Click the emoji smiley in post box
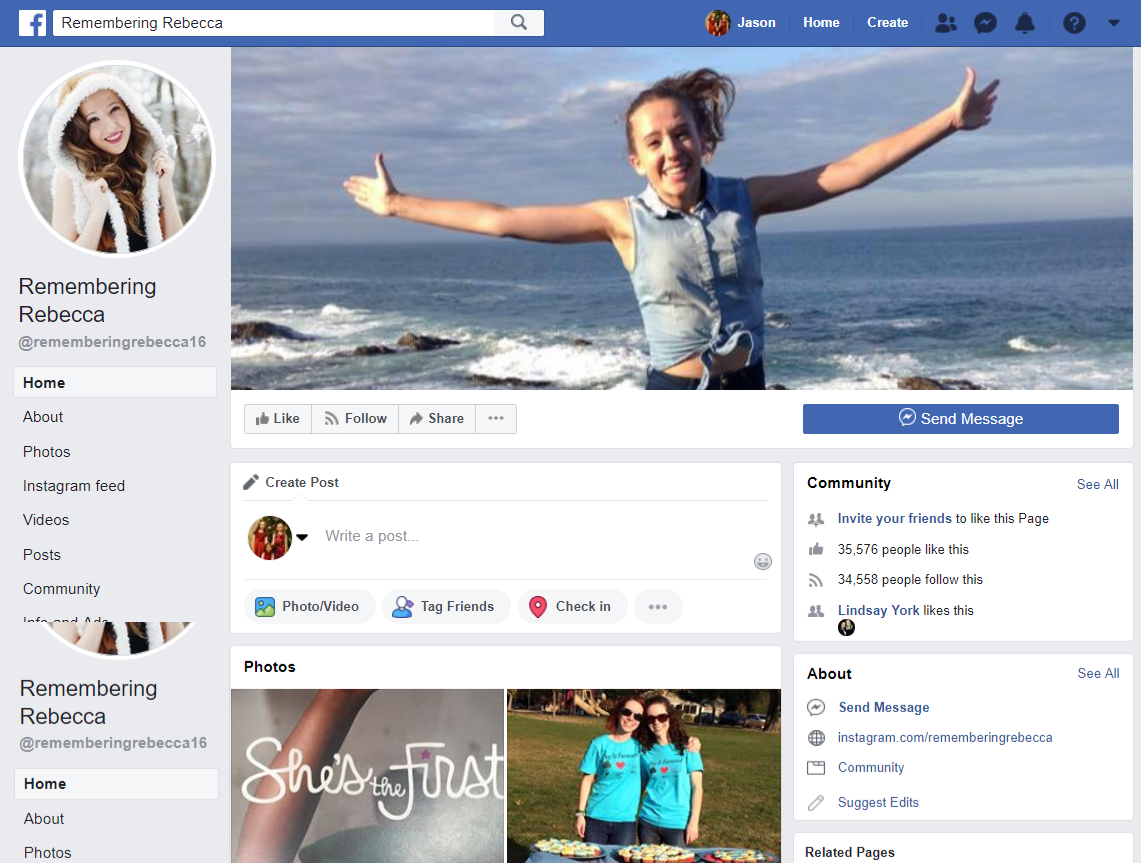Viewport: 1141px width, 863px height. point(763,561)
